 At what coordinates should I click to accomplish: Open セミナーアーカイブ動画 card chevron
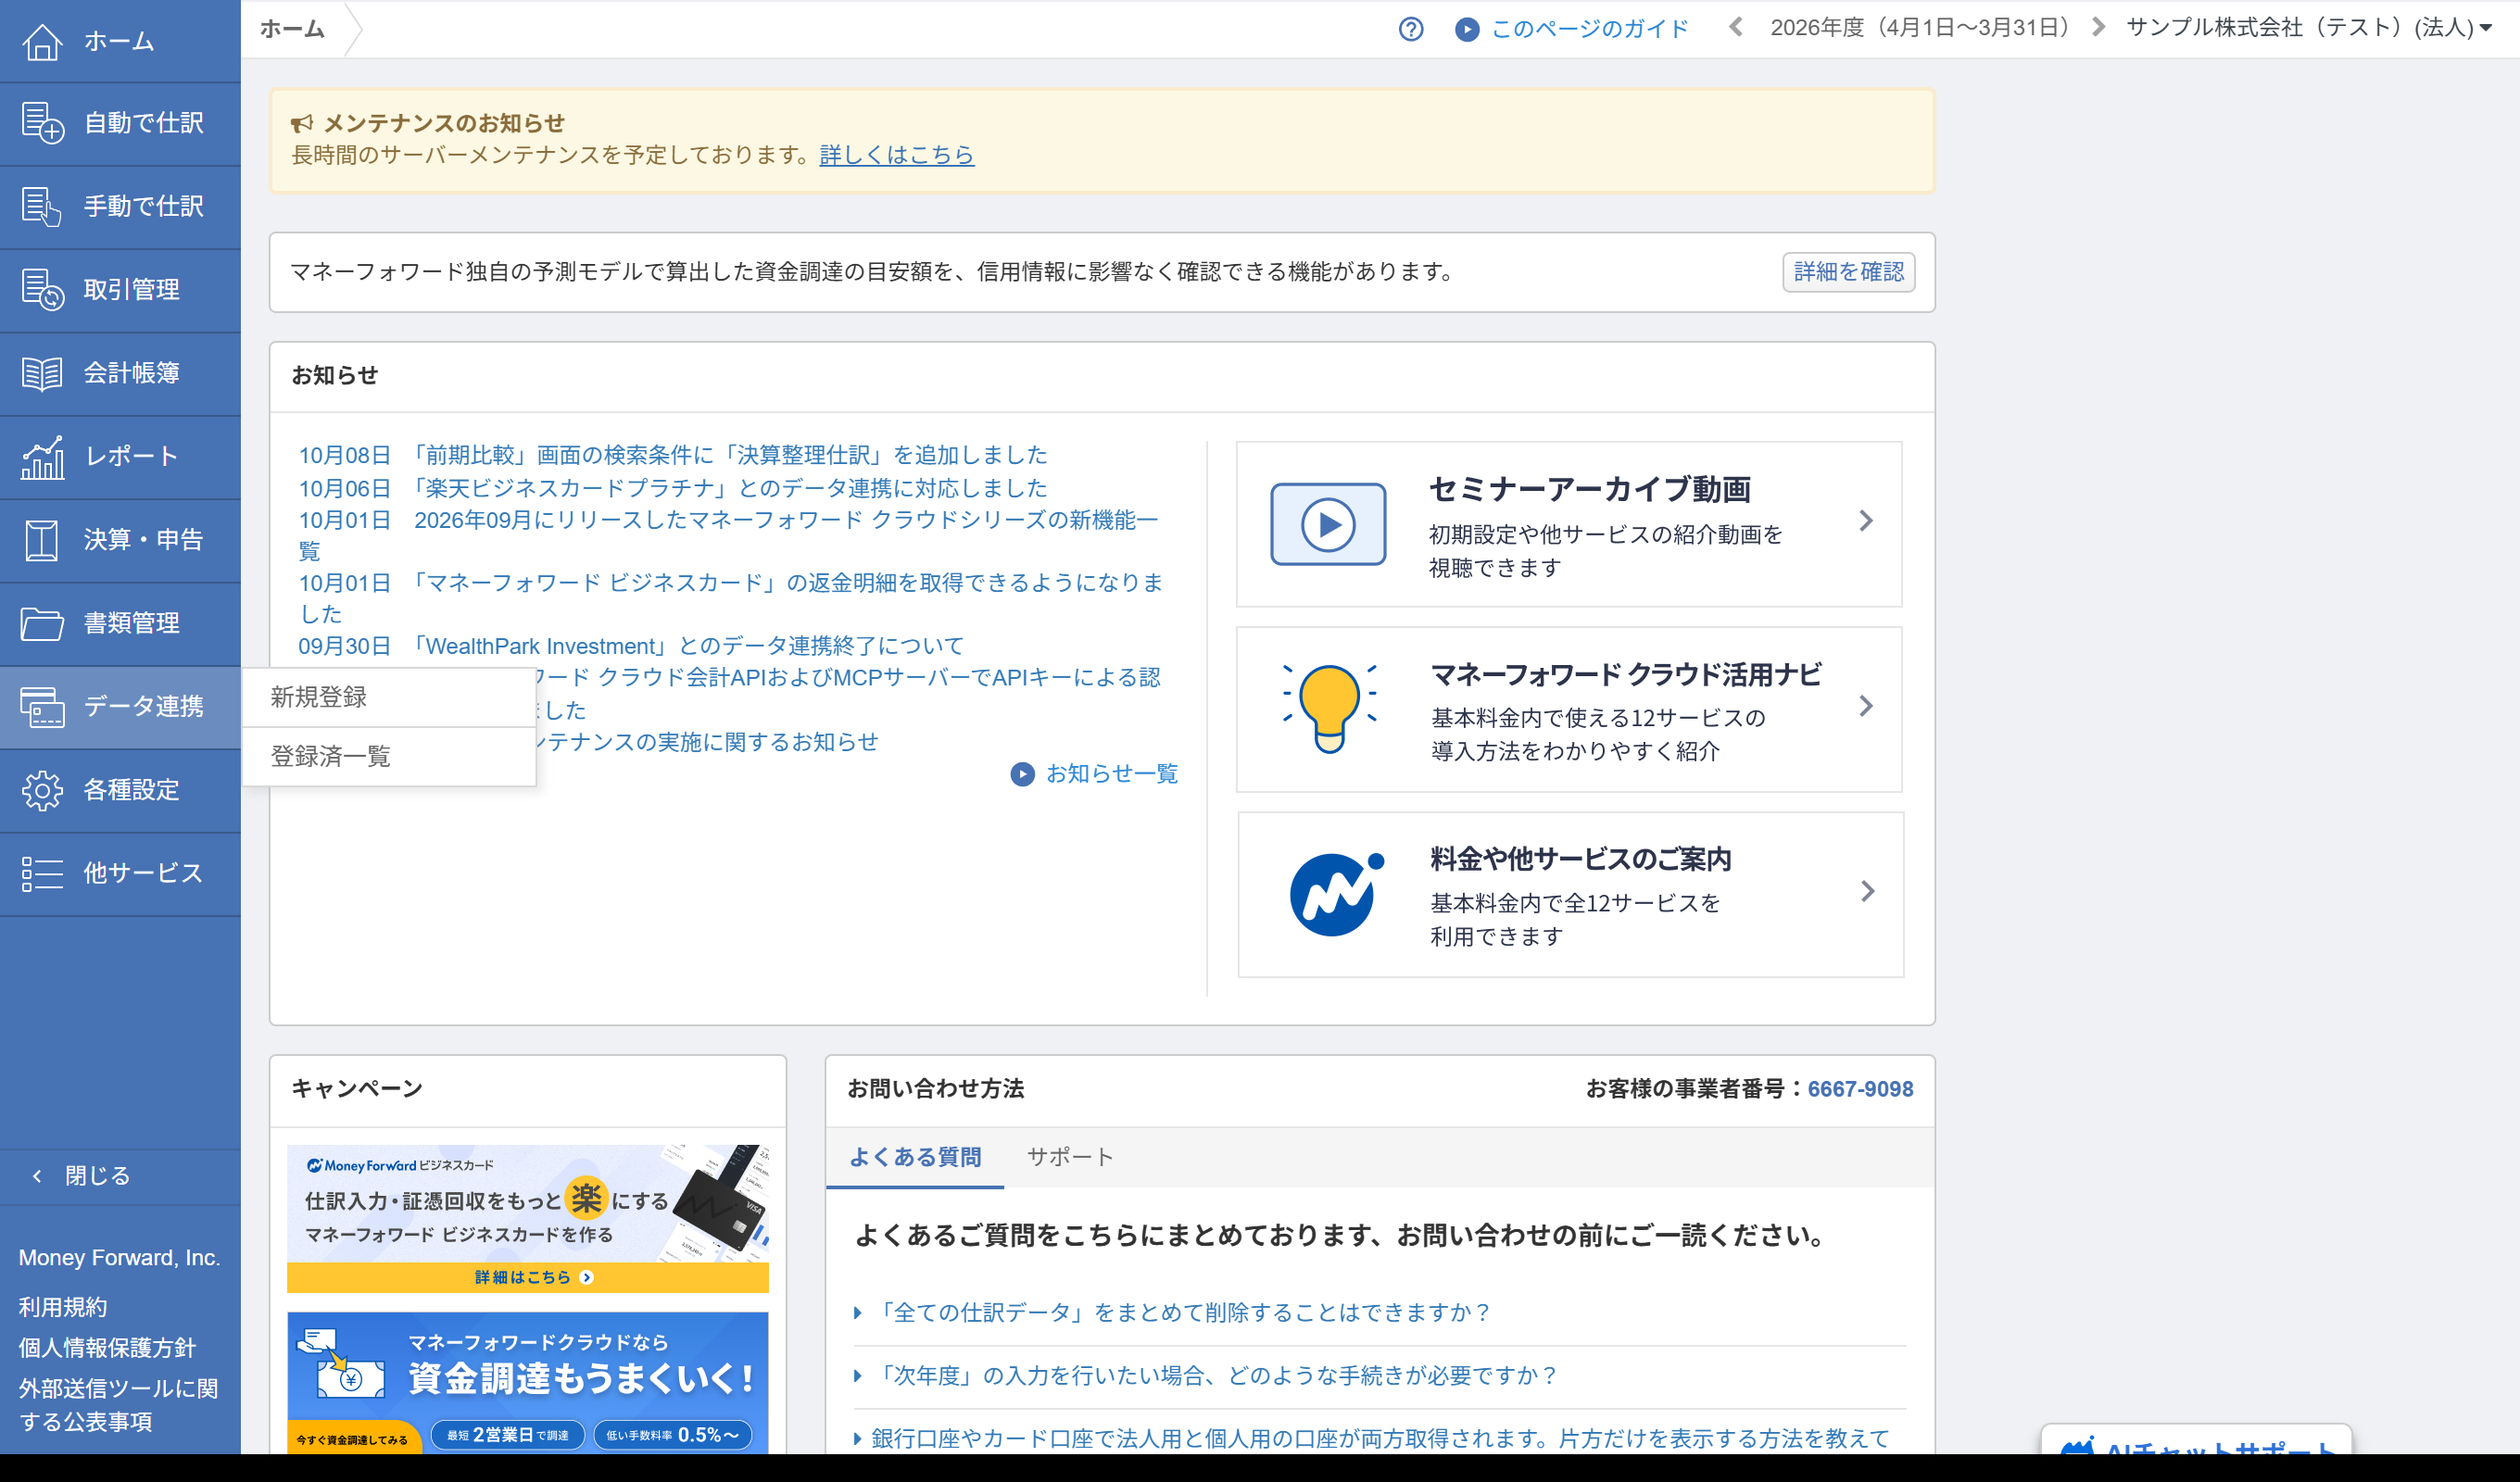(1866, 521)
